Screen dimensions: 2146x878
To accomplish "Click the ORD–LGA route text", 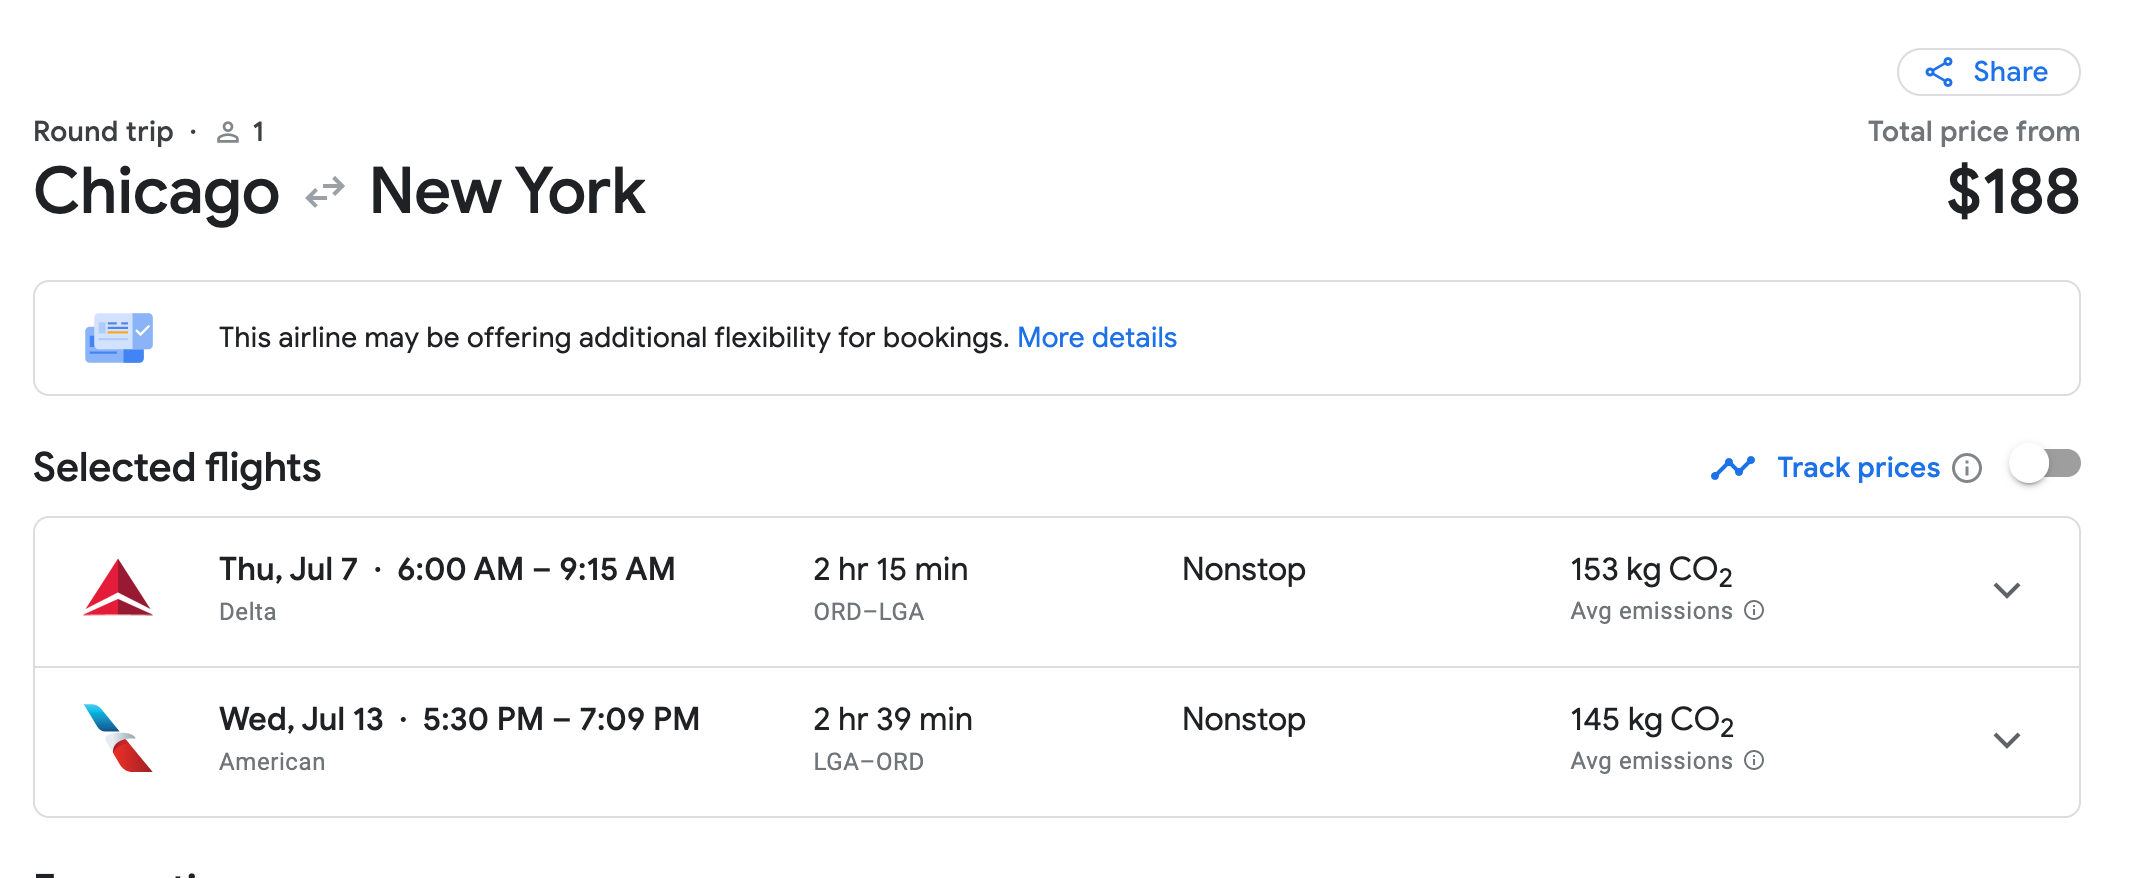I will (868, 612).
